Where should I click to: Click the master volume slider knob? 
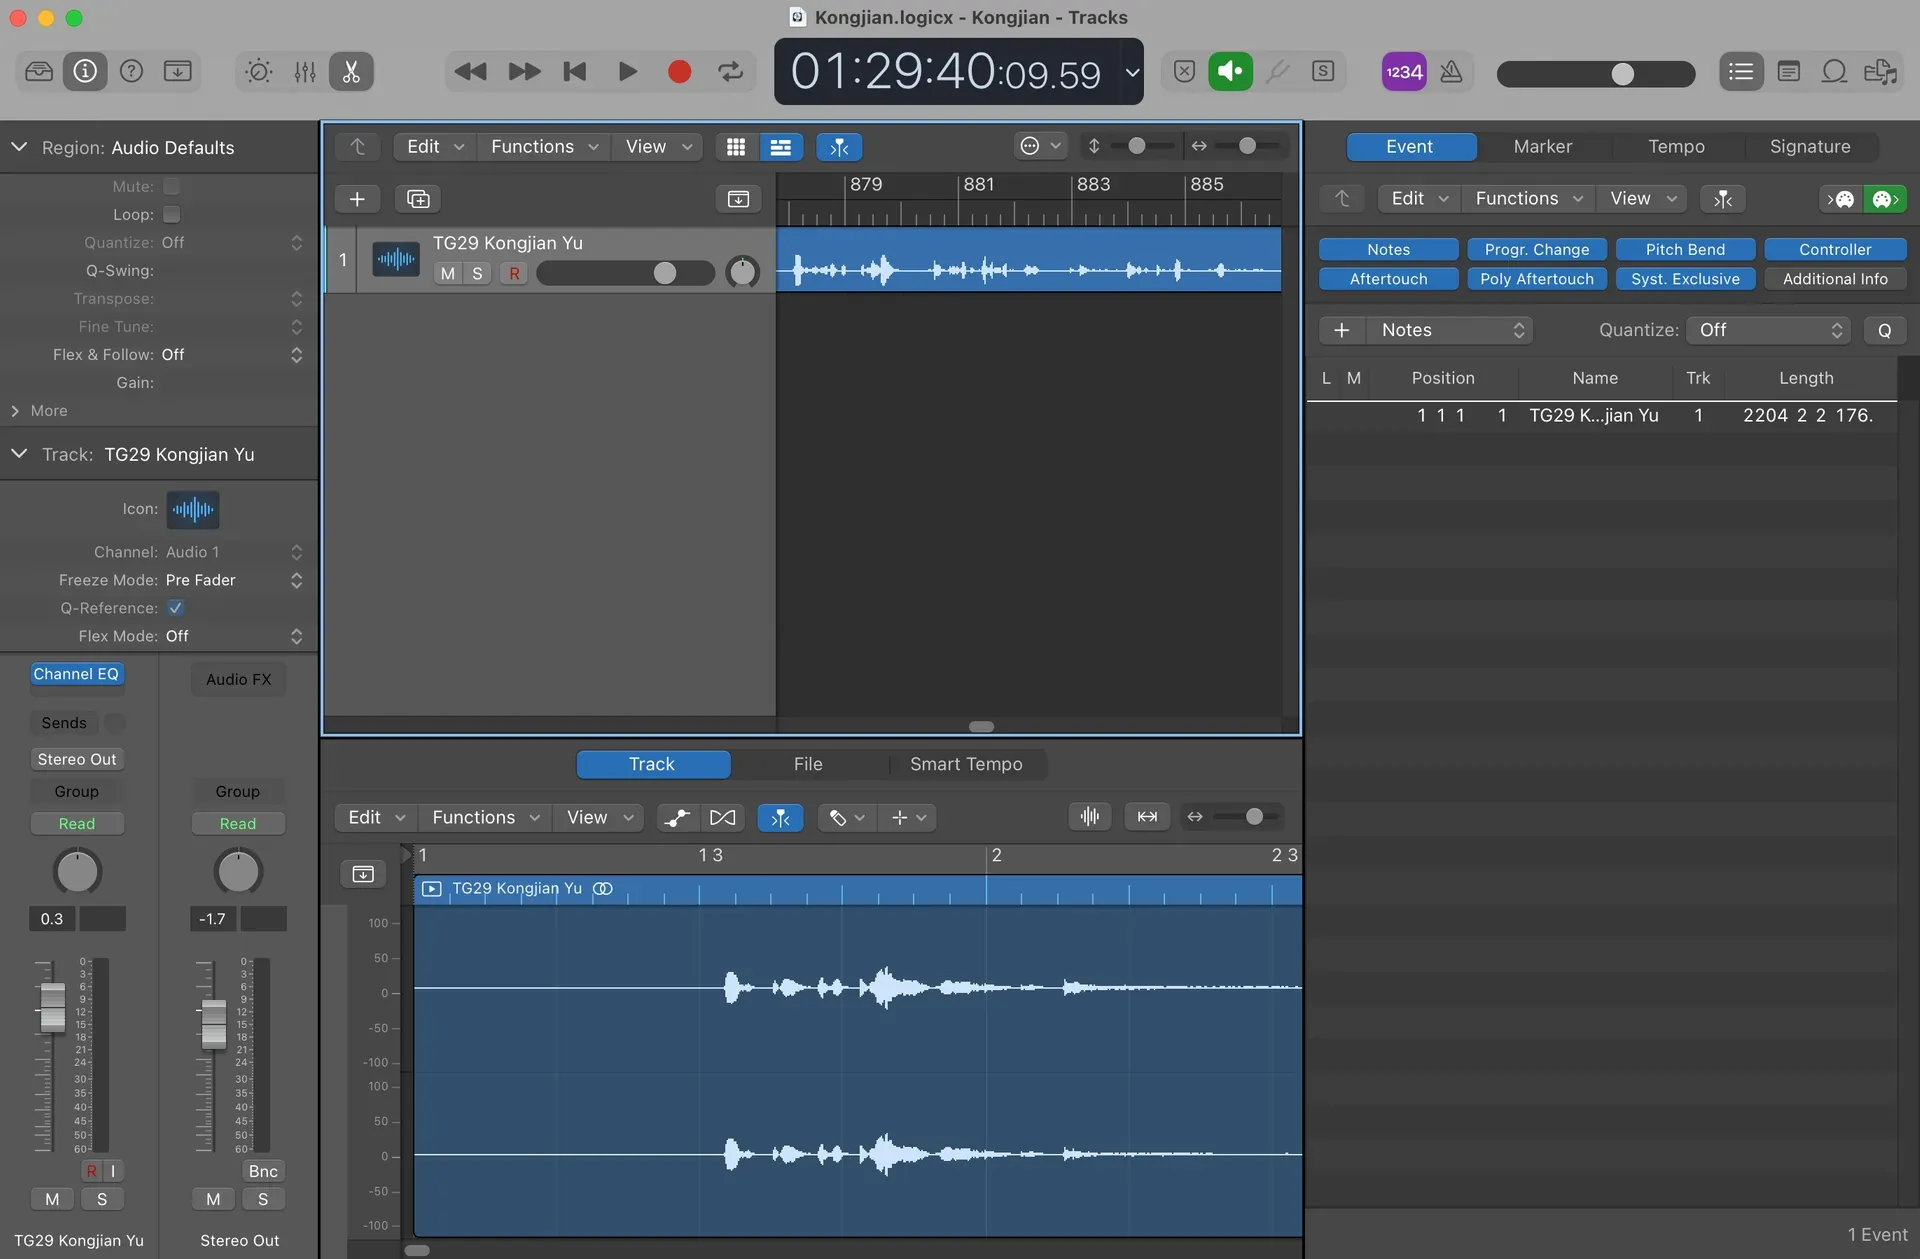click(1622, 74)
